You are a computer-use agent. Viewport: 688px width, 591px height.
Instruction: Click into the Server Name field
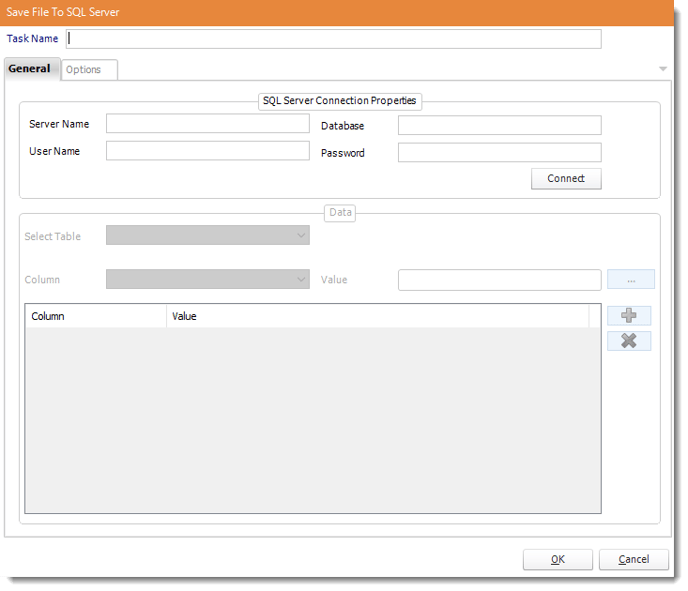point(208,124)
